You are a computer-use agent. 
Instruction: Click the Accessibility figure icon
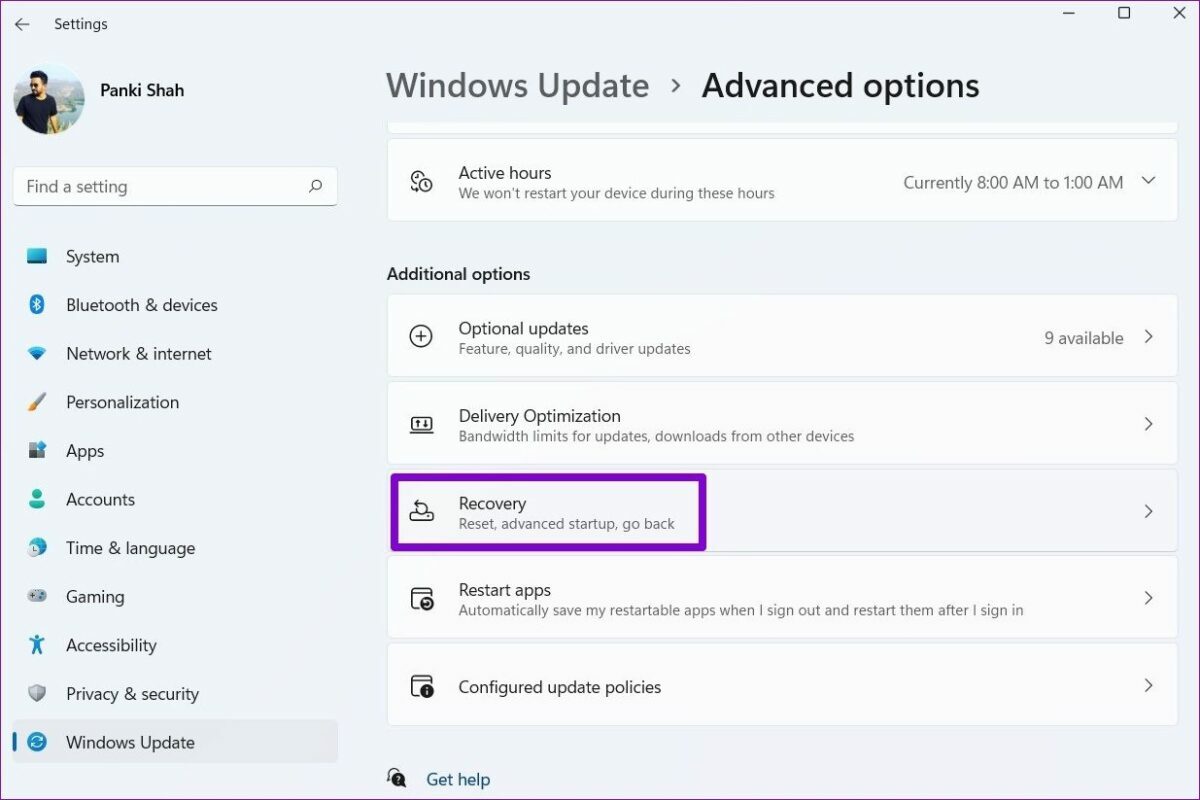[37, 645]
